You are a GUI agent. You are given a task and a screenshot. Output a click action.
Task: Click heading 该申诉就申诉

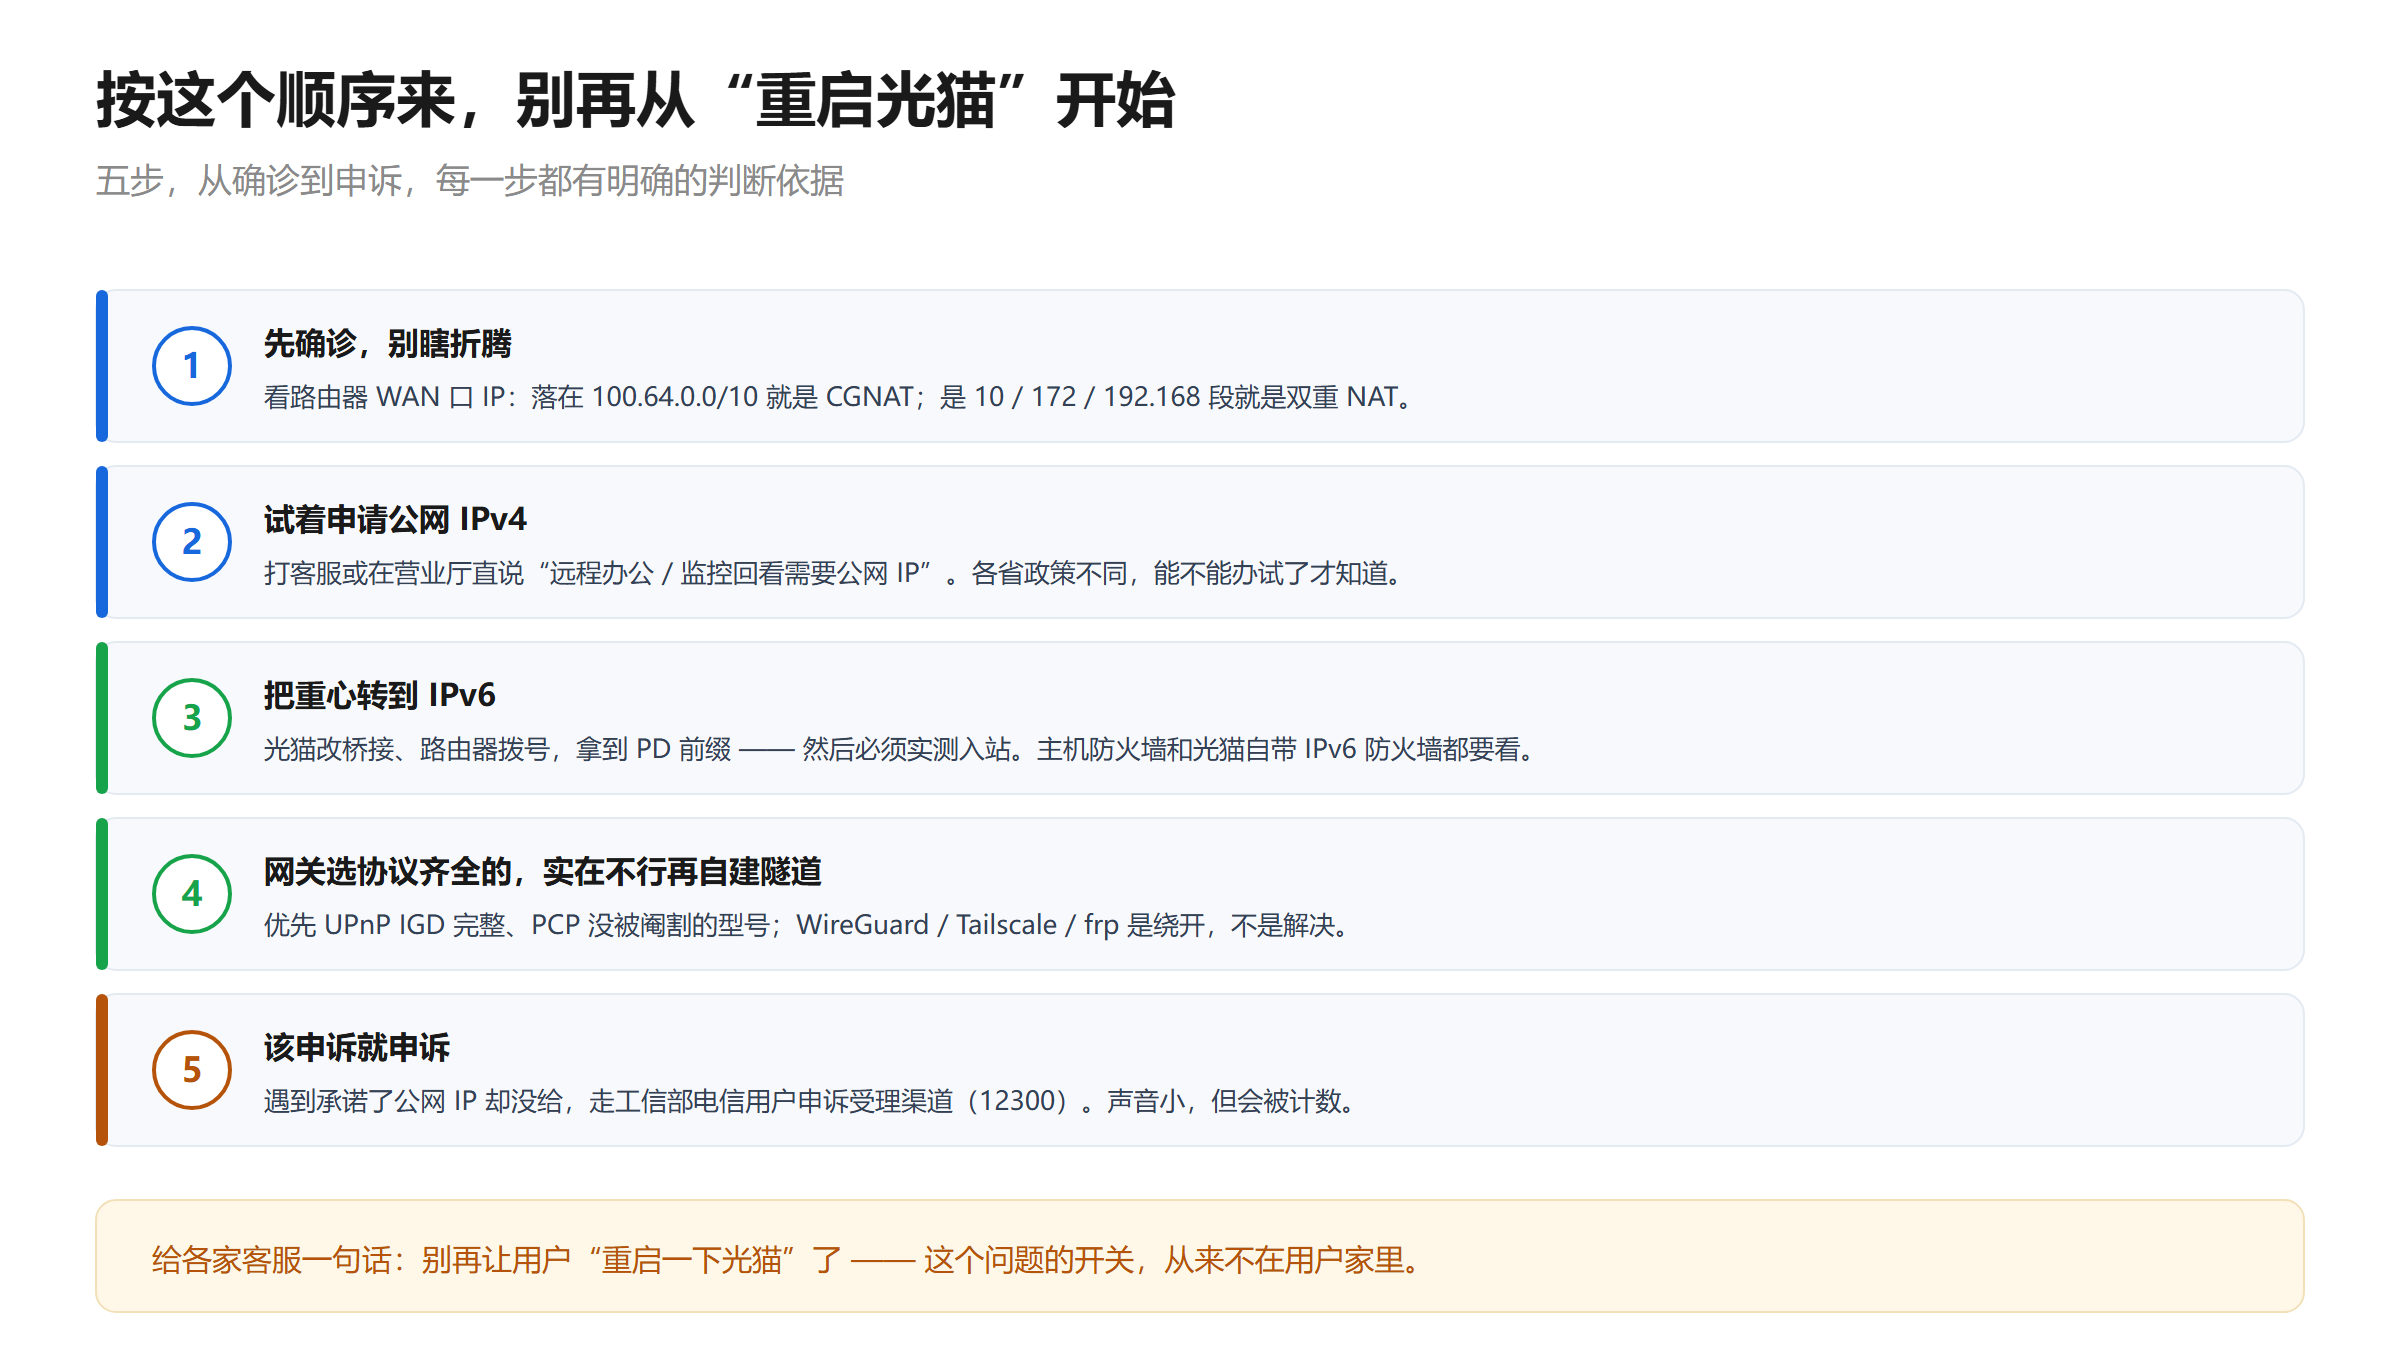click(x=357, y=1047)
